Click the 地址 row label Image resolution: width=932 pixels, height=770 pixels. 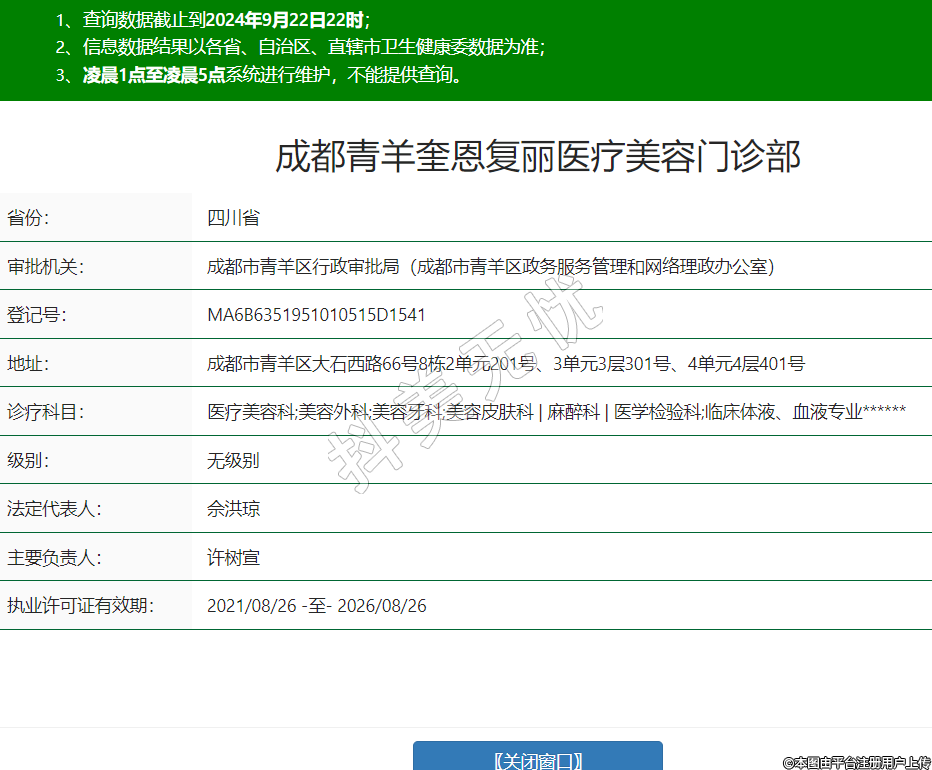pyautogui.click(x=28, y=363)
